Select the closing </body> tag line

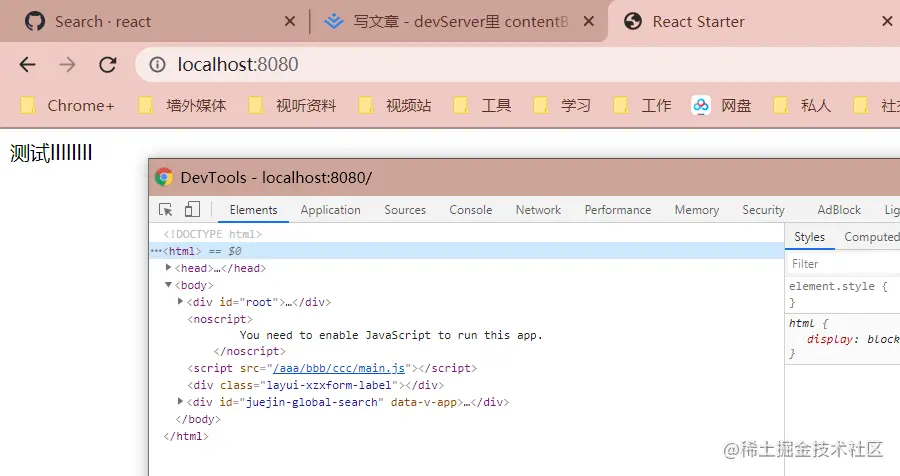[x=198, y=419]
